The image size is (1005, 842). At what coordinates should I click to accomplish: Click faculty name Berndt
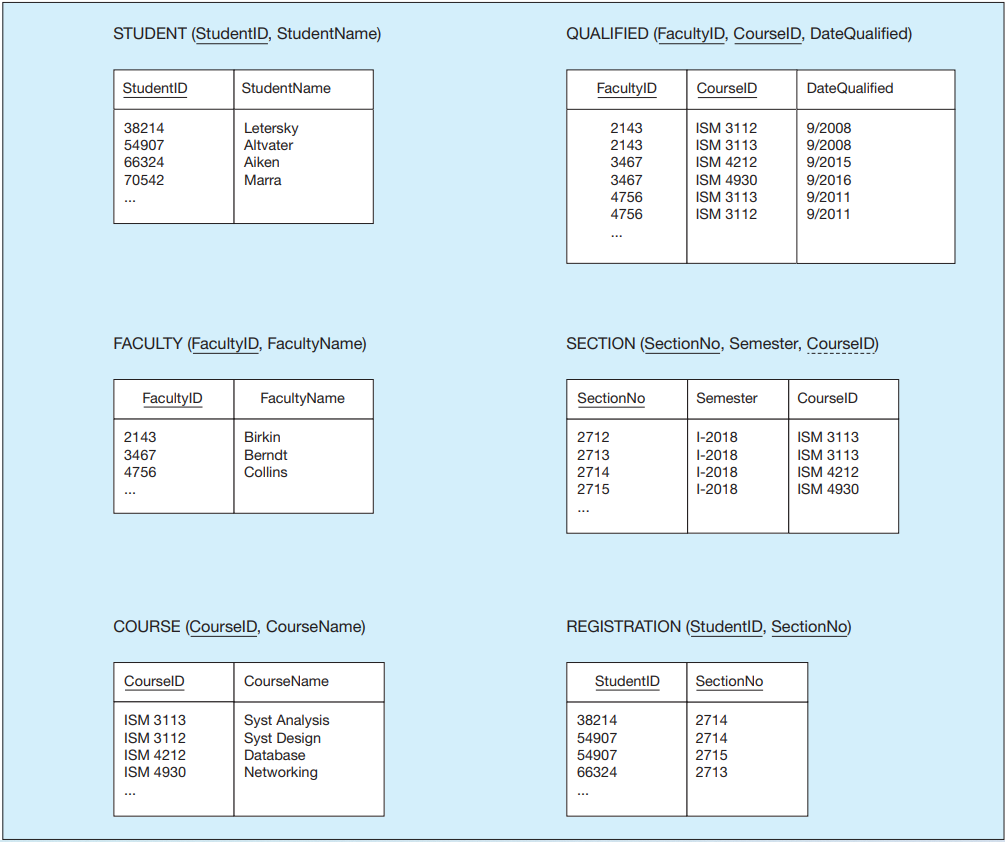[x=265, y=455]
